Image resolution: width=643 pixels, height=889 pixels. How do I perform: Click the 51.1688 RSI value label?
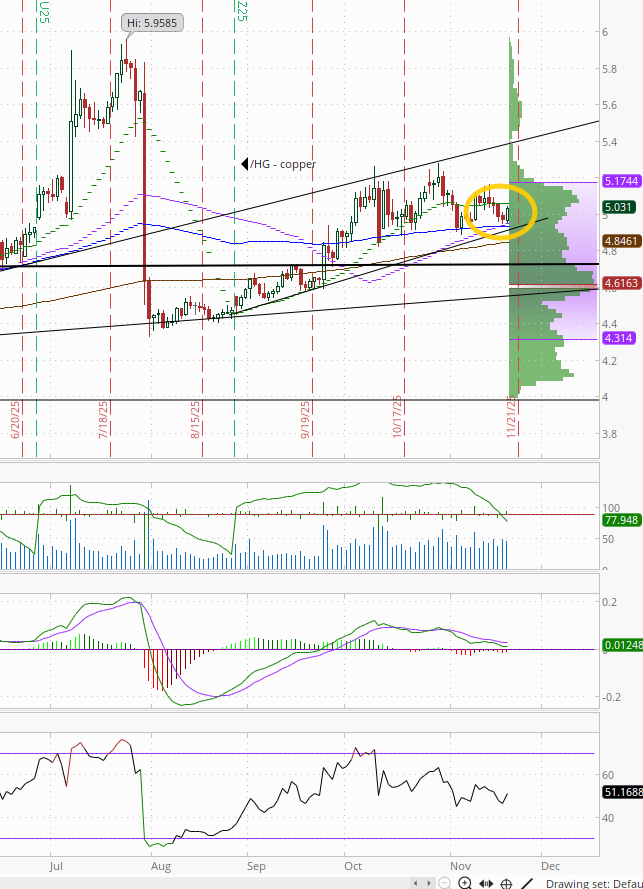click(x=623, y=791)
